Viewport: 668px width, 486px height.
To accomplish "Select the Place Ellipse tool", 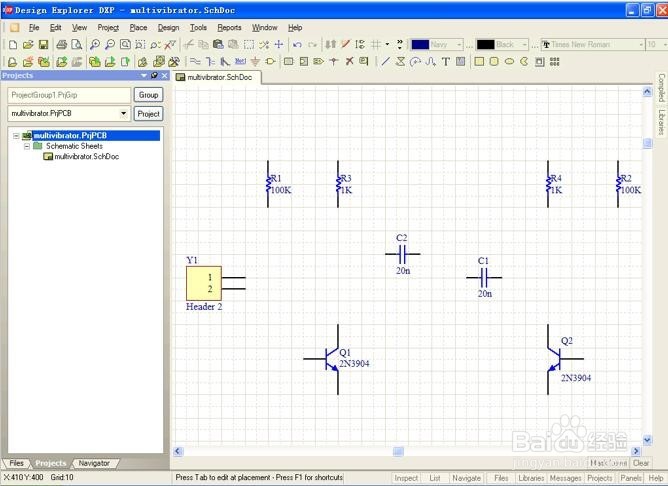I will pyautogui.click(x=510, y=62).
